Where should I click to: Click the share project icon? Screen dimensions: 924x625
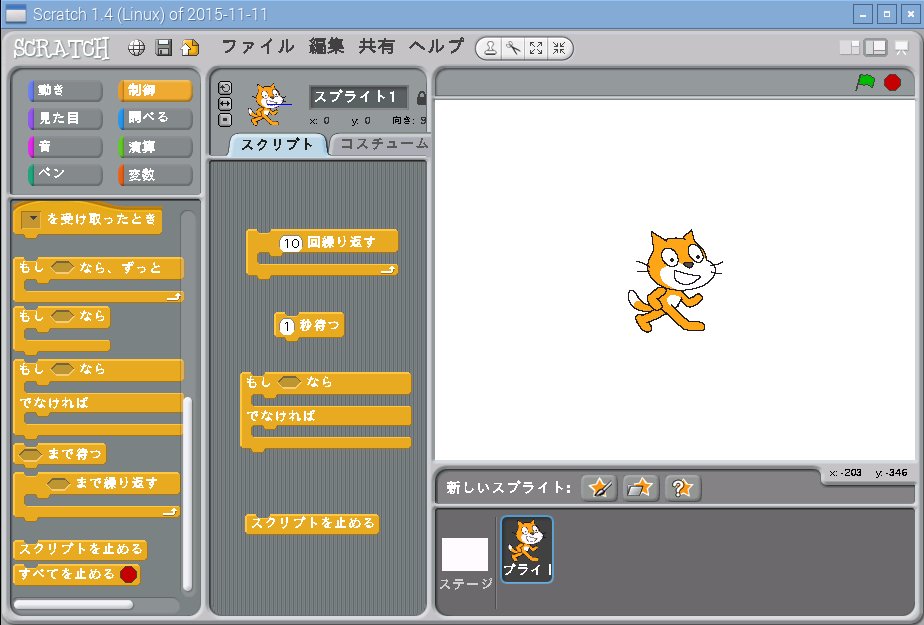(190, 48)
